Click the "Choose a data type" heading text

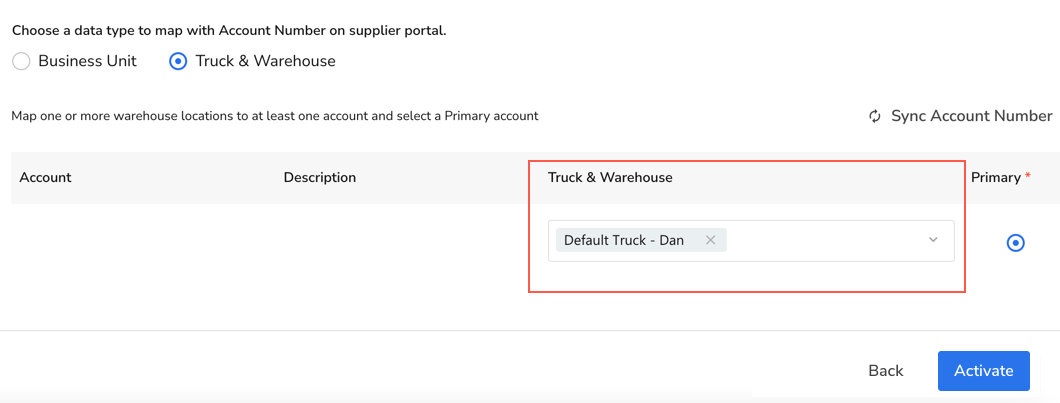(x=228, y=30)
